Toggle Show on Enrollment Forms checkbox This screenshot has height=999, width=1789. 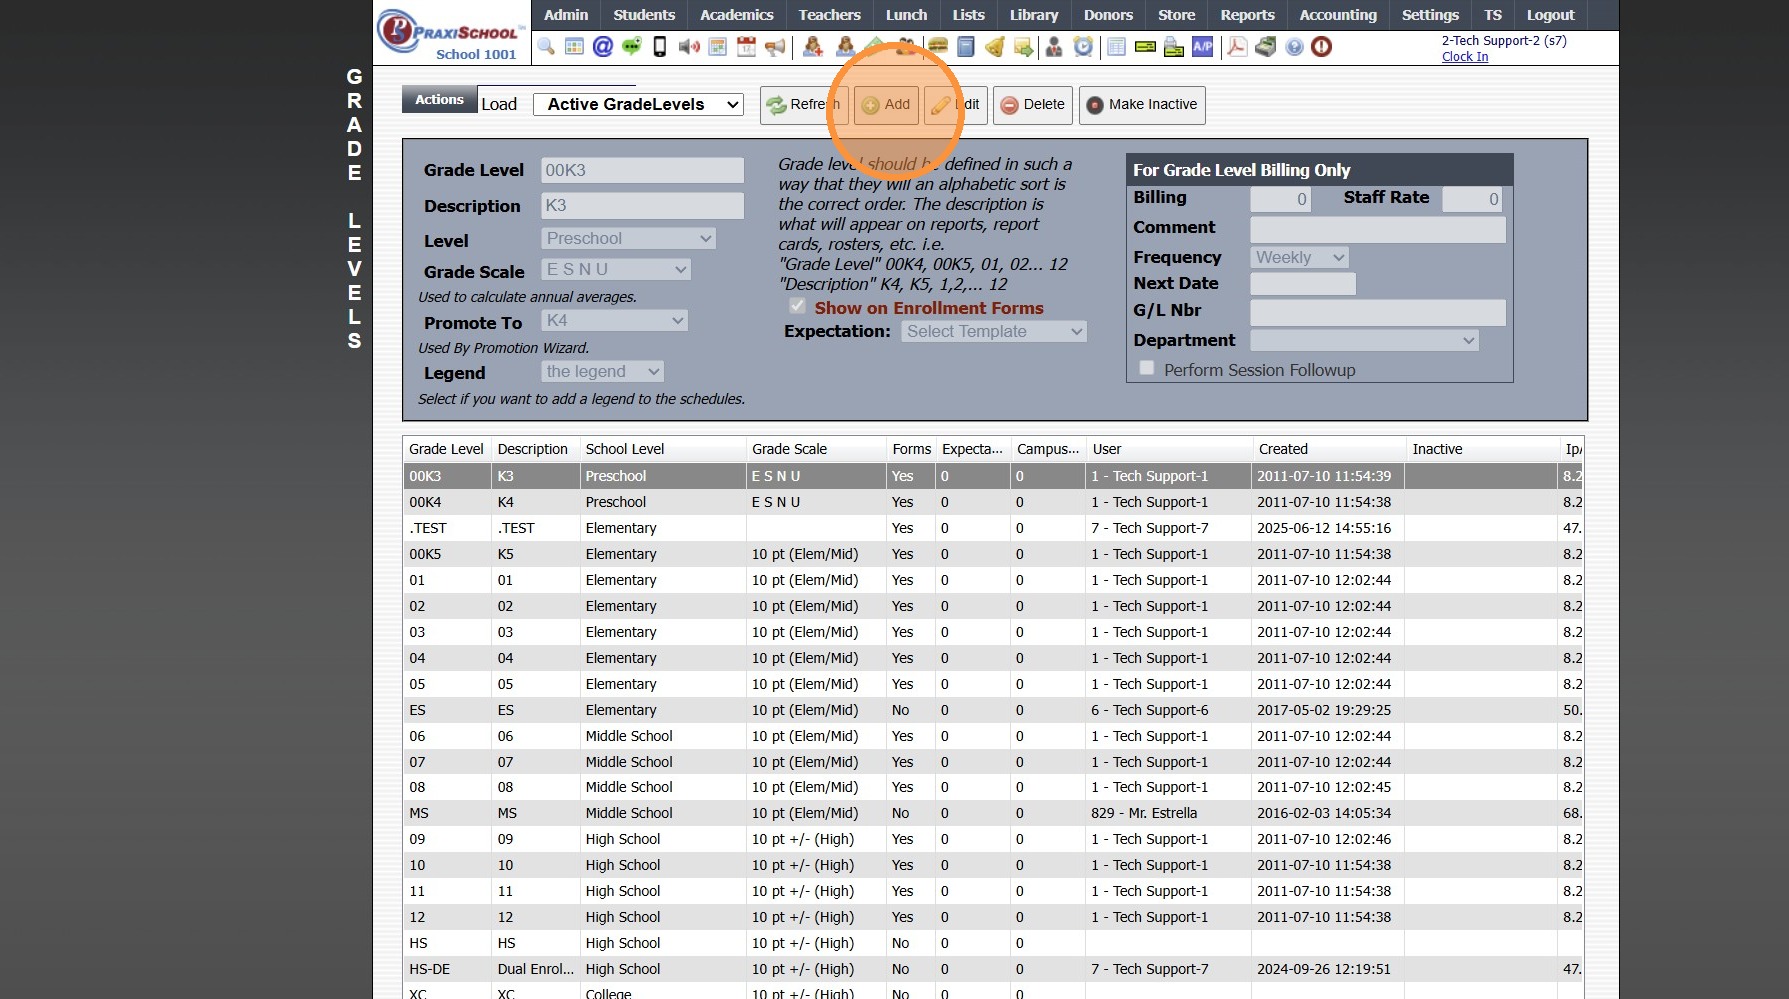pos(797,307)
